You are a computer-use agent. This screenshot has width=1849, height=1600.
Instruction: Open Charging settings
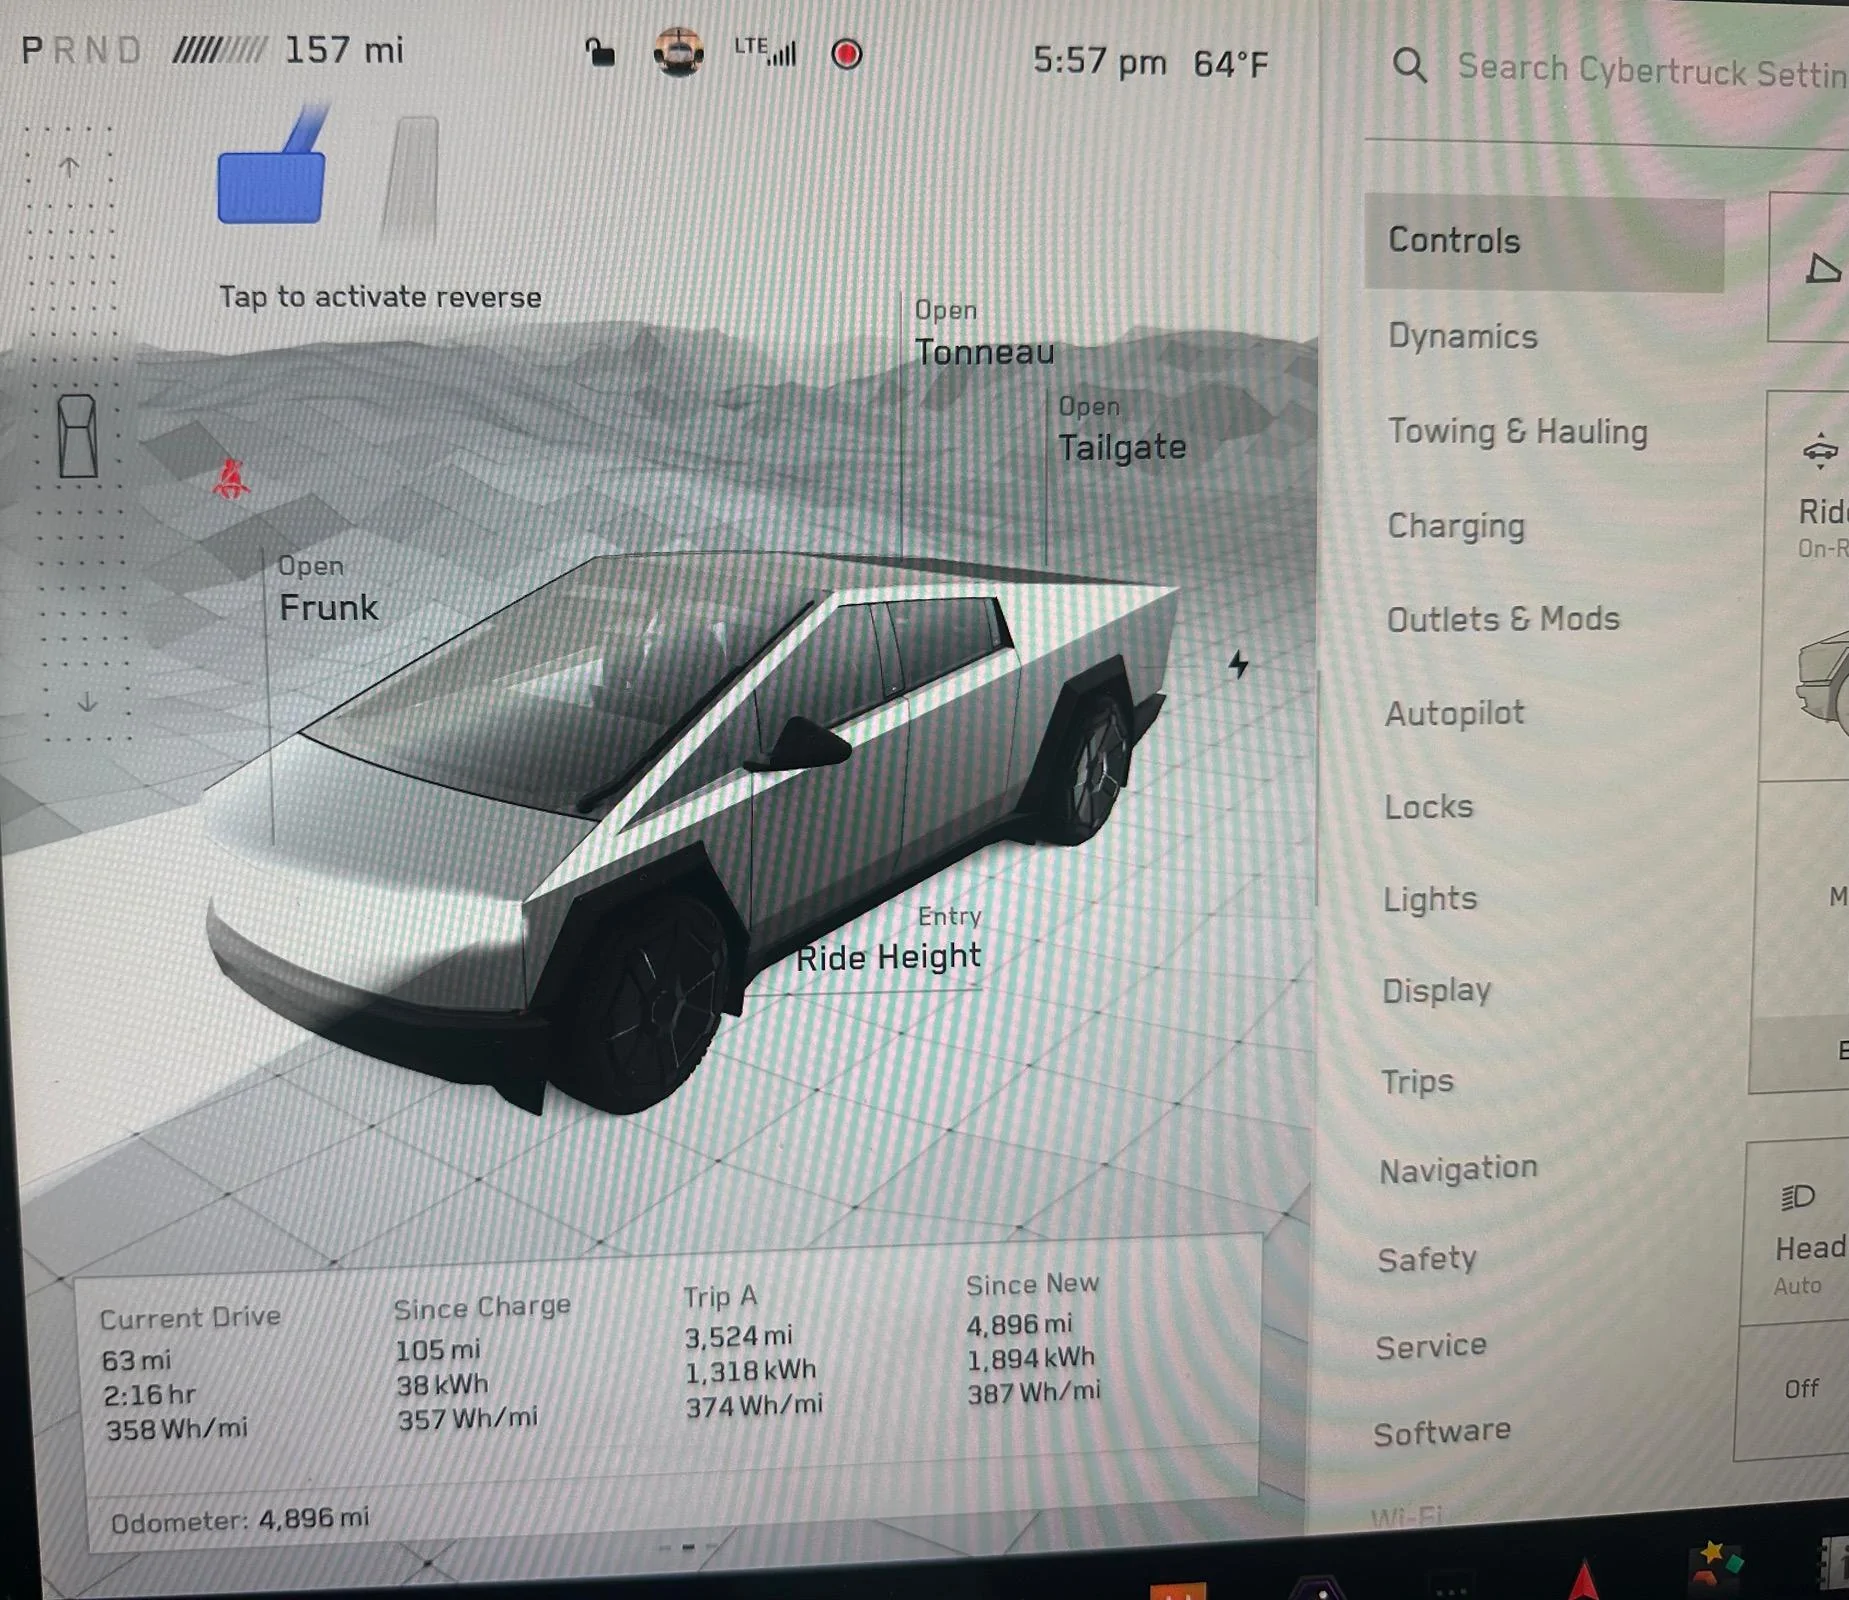(1456, 526)
